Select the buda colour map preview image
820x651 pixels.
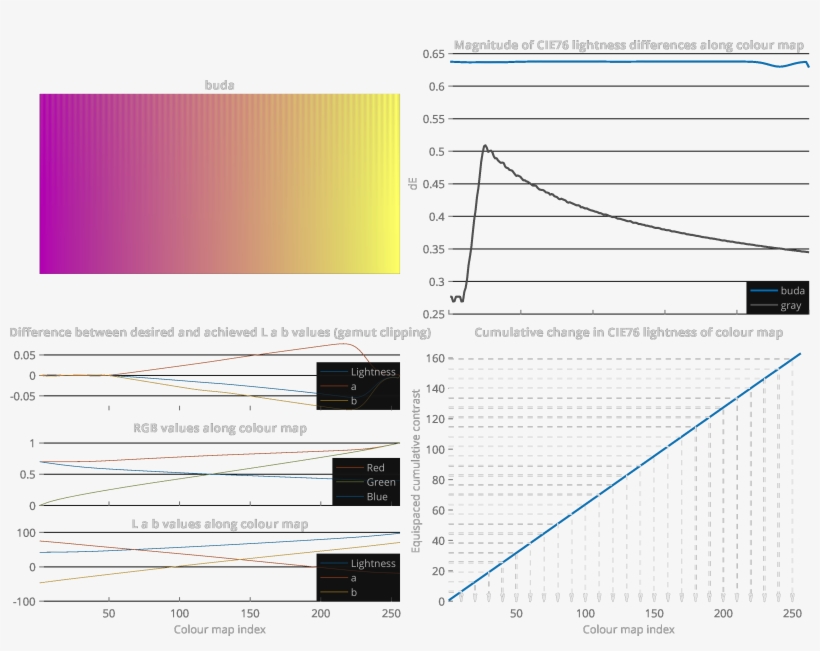(218, 180)
